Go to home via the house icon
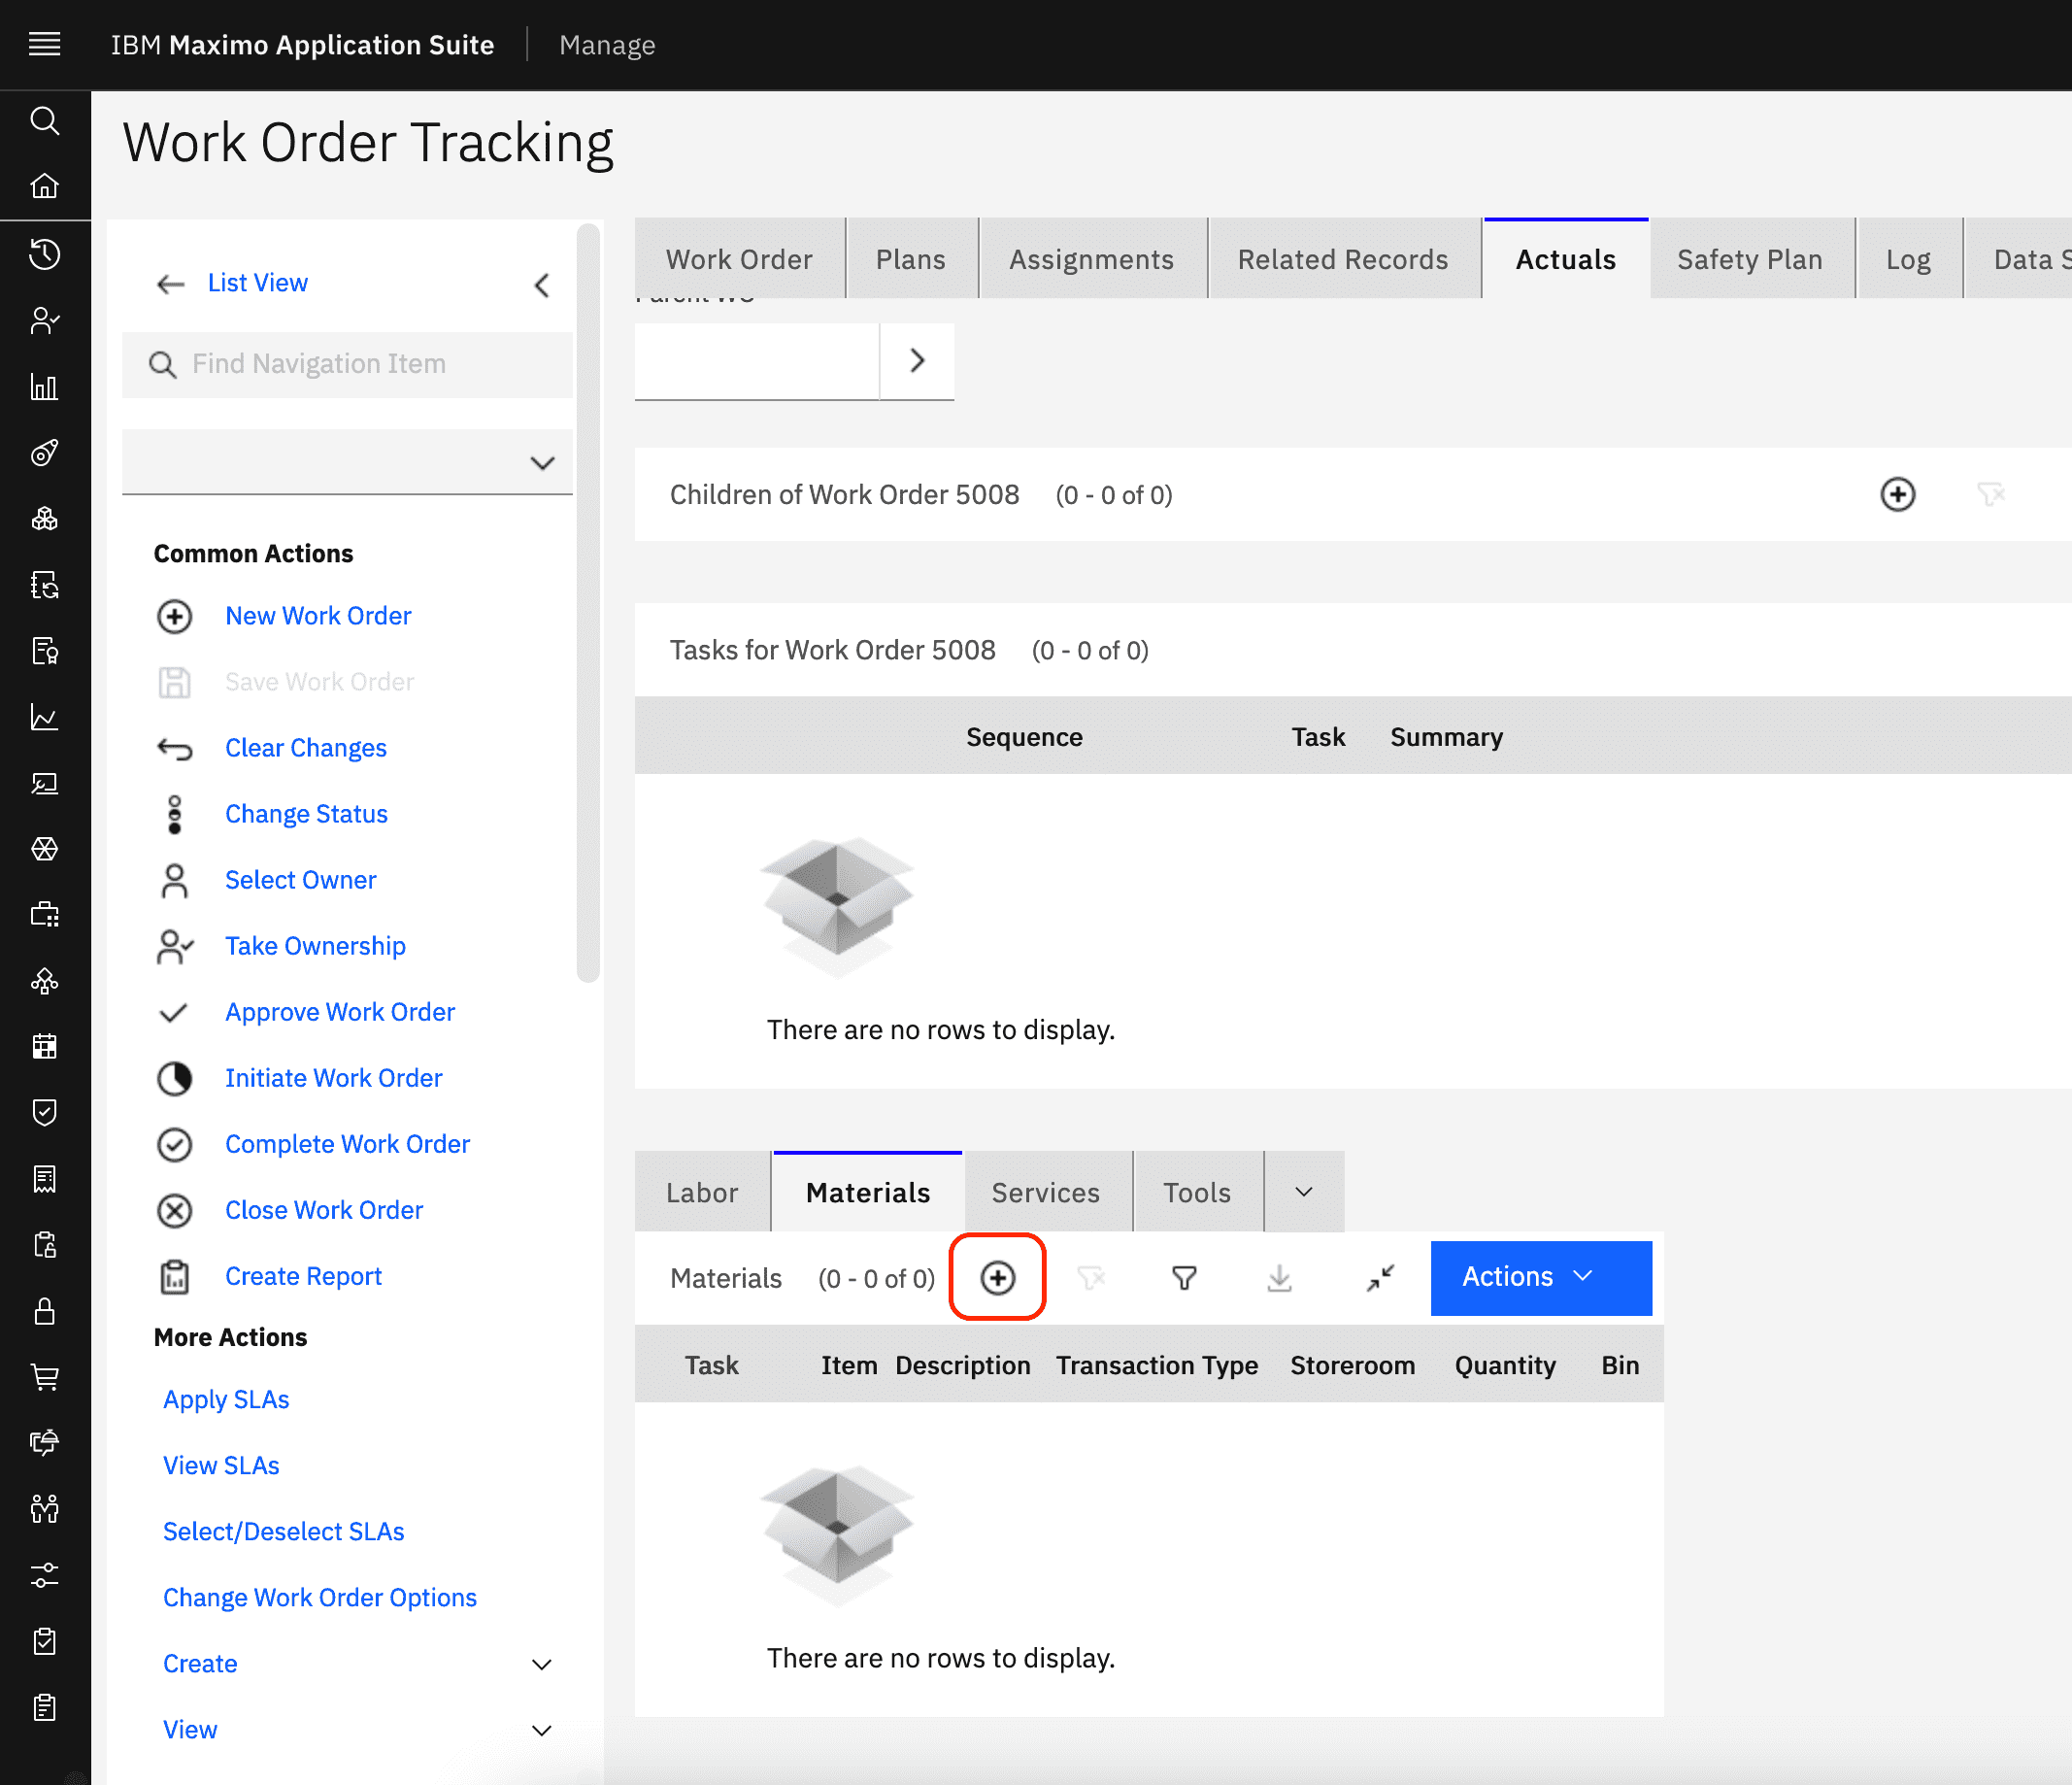The image size is (2072, 1785). (45, 186)
